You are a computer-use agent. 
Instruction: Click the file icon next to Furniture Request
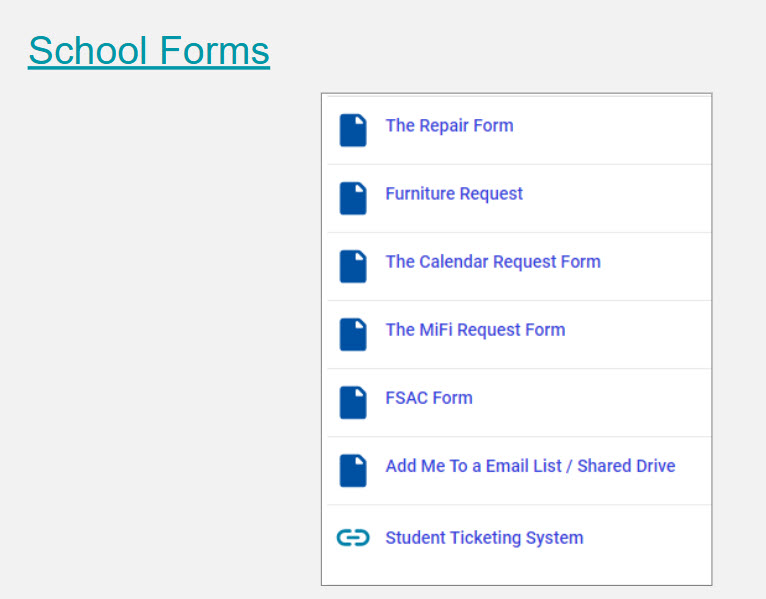[352, 198]
